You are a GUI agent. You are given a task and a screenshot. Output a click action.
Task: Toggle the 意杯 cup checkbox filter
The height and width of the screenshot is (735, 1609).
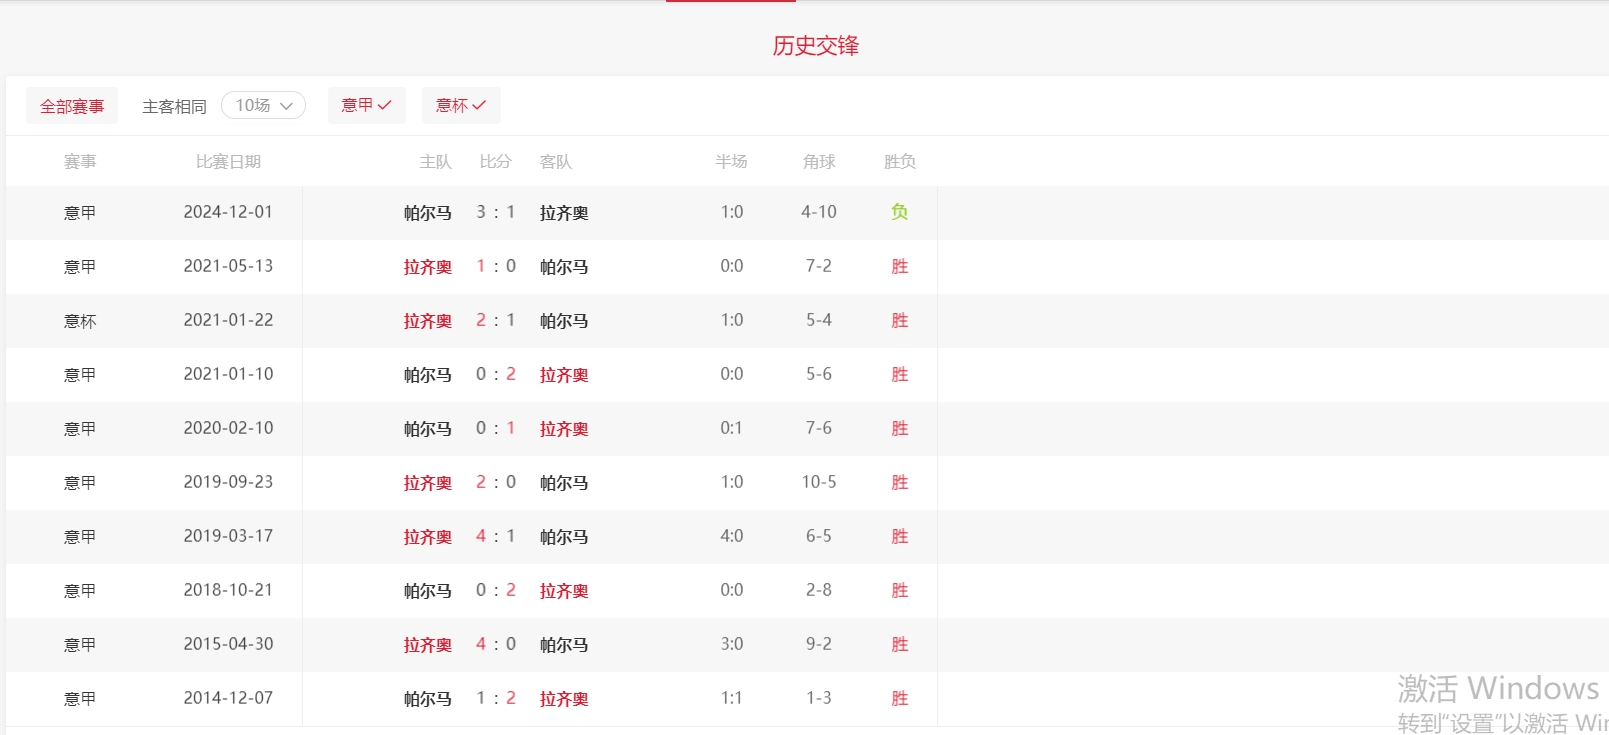(461, 105)
